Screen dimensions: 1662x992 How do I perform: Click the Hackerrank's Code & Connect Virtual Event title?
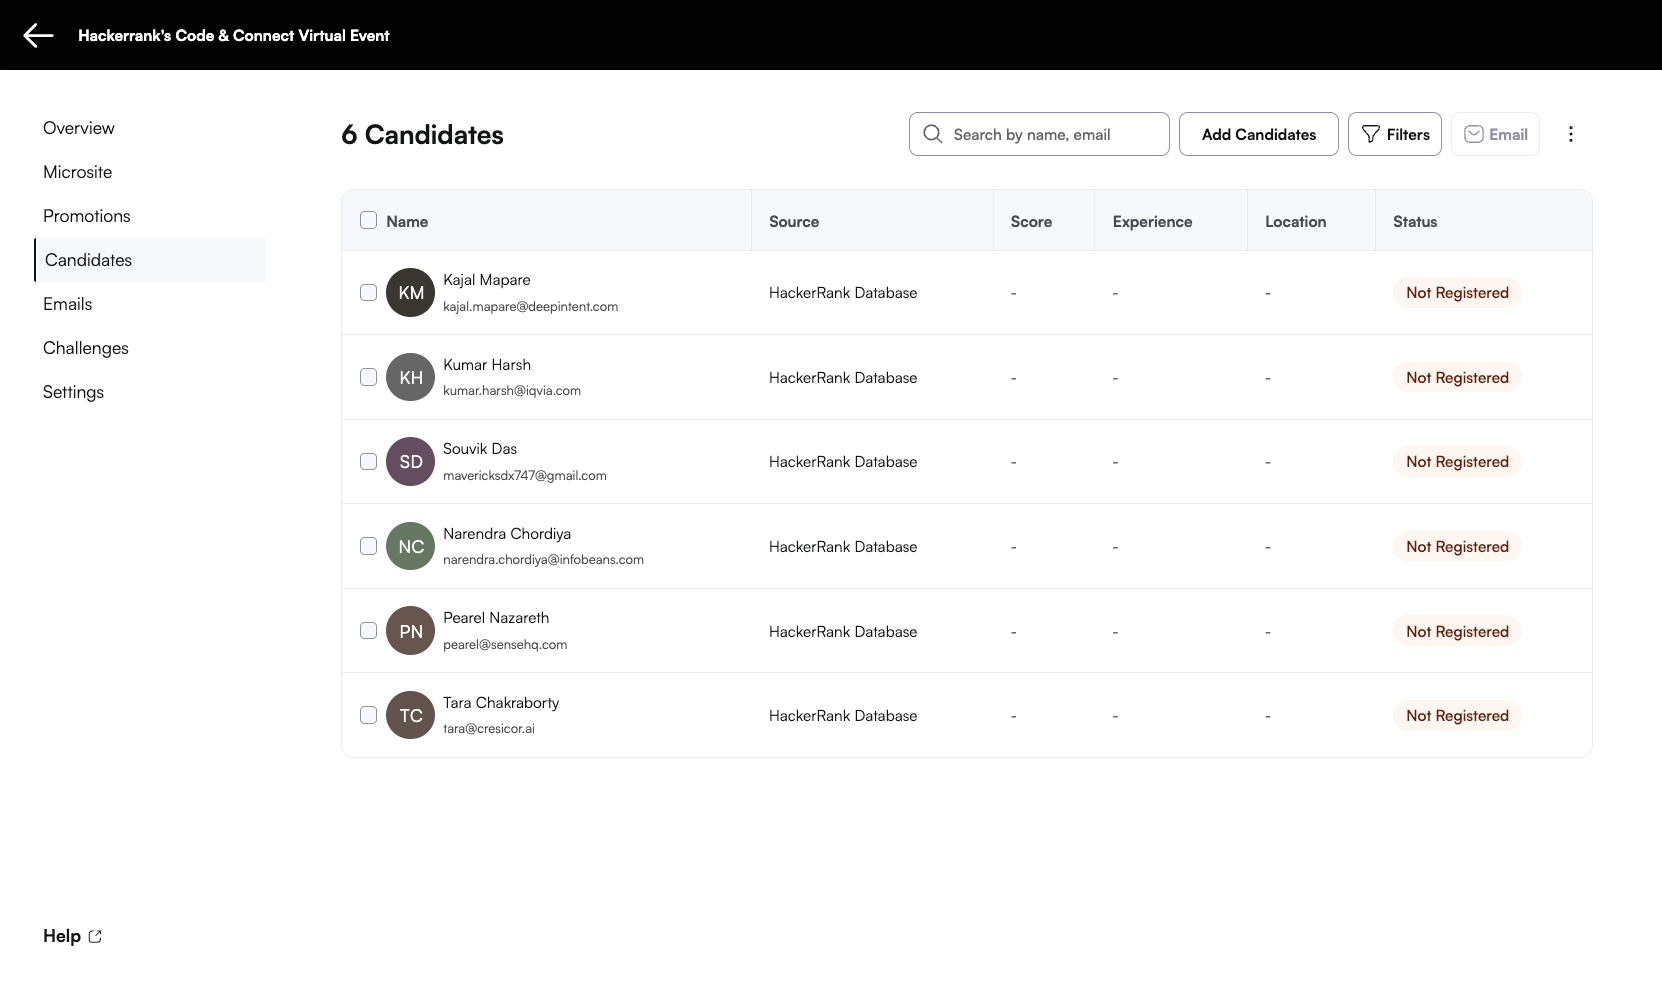234,35
